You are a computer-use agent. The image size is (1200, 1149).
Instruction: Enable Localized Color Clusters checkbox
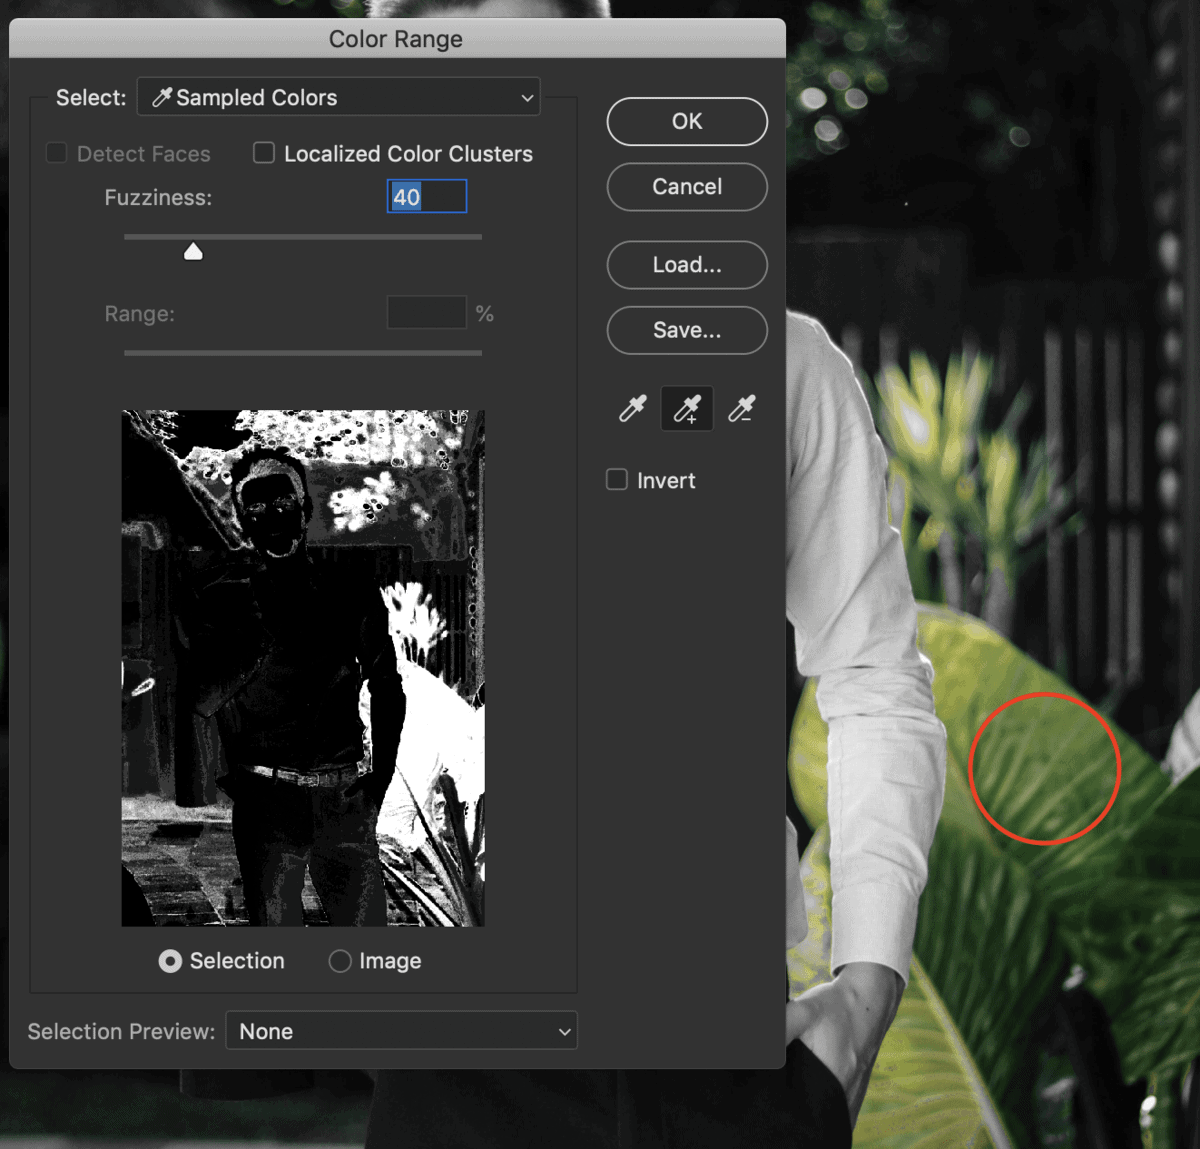264,153
